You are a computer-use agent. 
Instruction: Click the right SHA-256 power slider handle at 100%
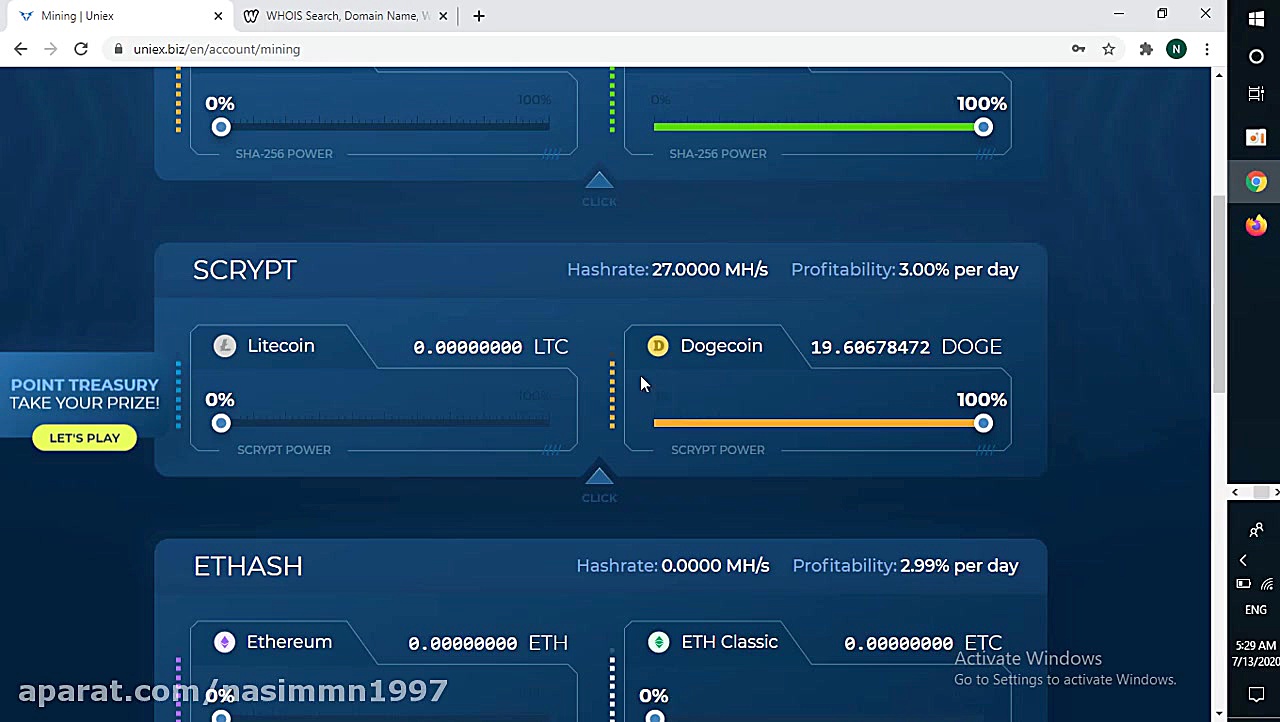pos(983,127)
